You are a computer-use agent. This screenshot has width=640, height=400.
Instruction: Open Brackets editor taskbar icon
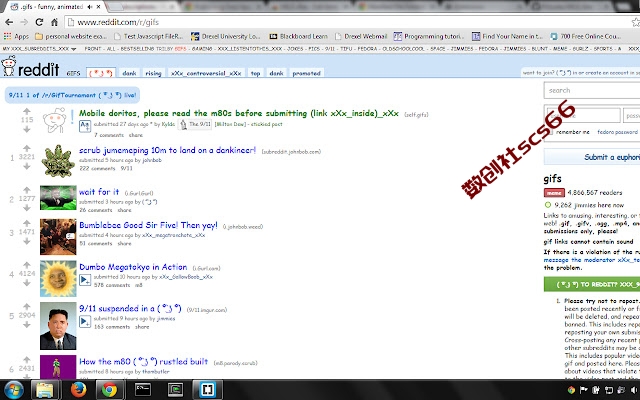pos(207,390)
